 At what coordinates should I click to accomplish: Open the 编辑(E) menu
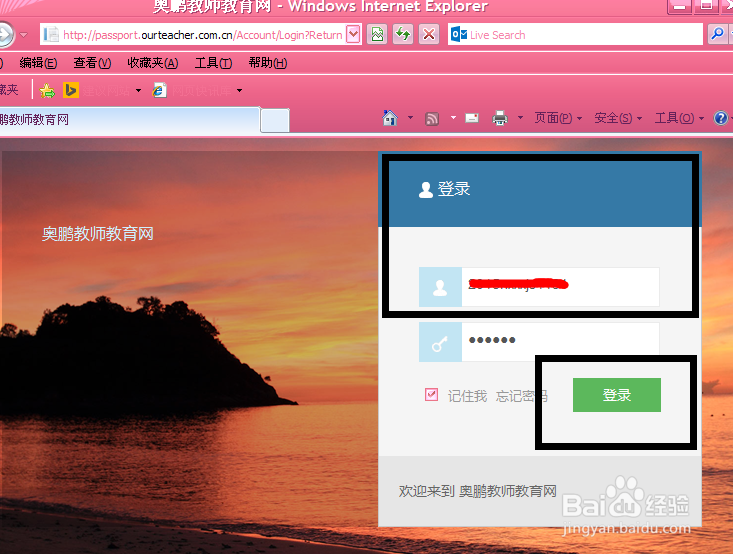point(38,63)
